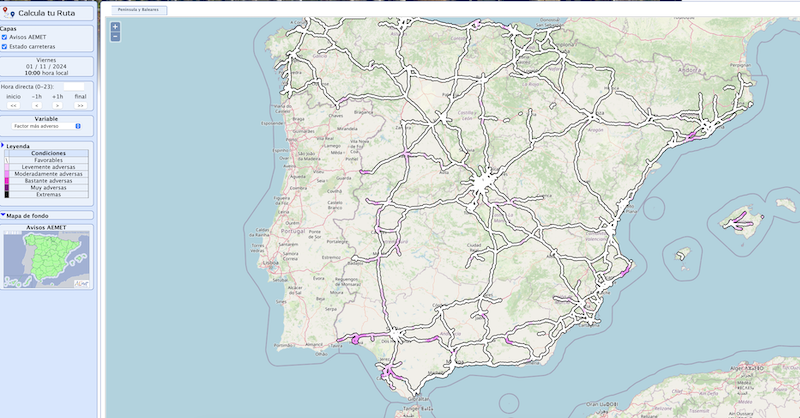Click the Muy adversas legend color swatch
Viewport: 800px width, 418px height.
pyautogui.click(x=5, y=187)
